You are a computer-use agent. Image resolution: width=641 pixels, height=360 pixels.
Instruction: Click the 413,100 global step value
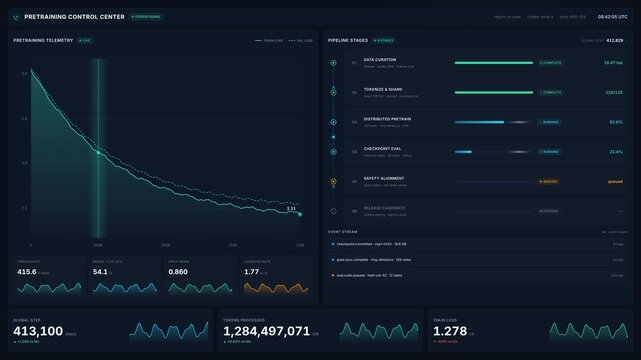click(38, 331)
